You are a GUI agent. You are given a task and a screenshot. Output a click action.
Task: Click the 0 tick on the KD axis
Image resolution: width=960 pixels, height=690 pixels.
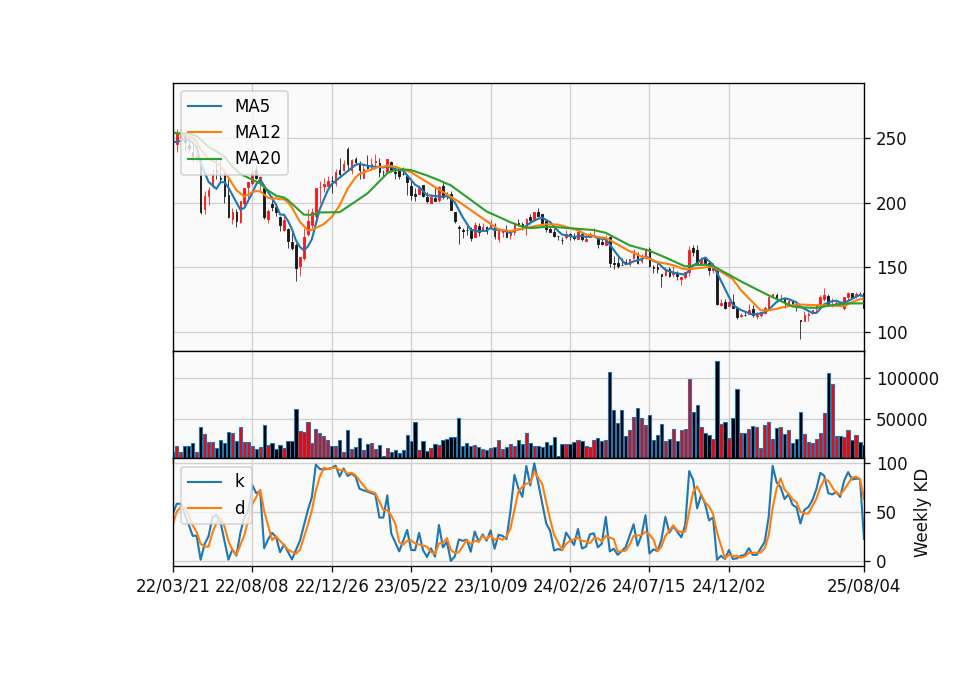pyautogui.click(x=882, y=561)
